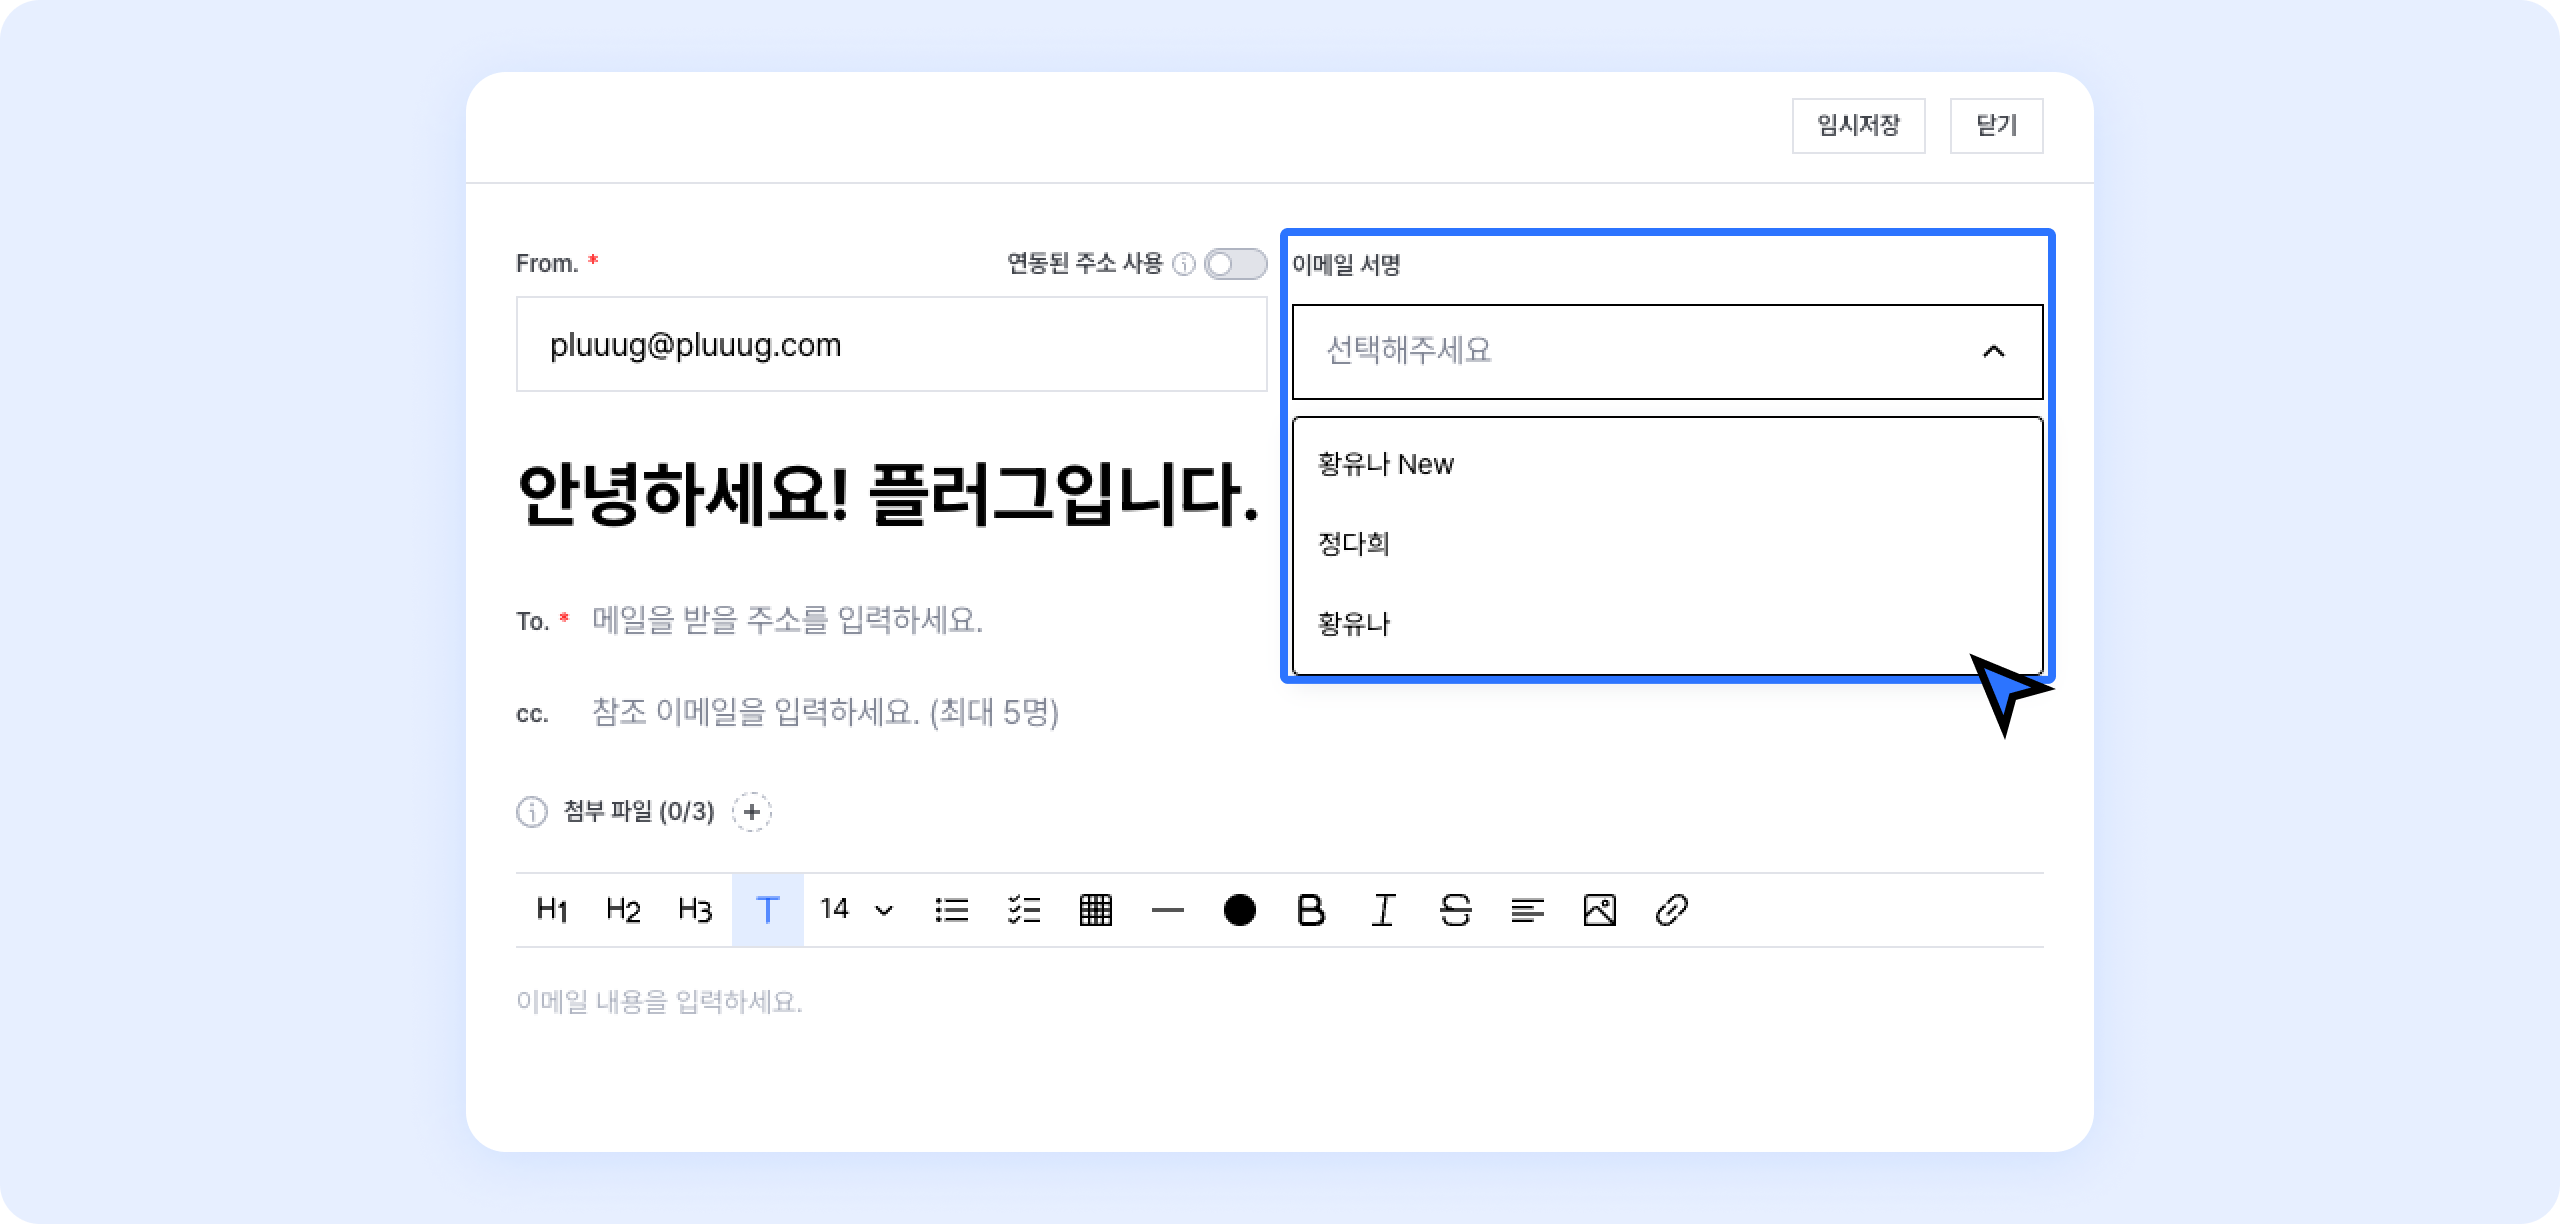Viewport: 2560px width, 1224px height.
Task: Insert an image via the picture icon
Action: pos(1599,910)
